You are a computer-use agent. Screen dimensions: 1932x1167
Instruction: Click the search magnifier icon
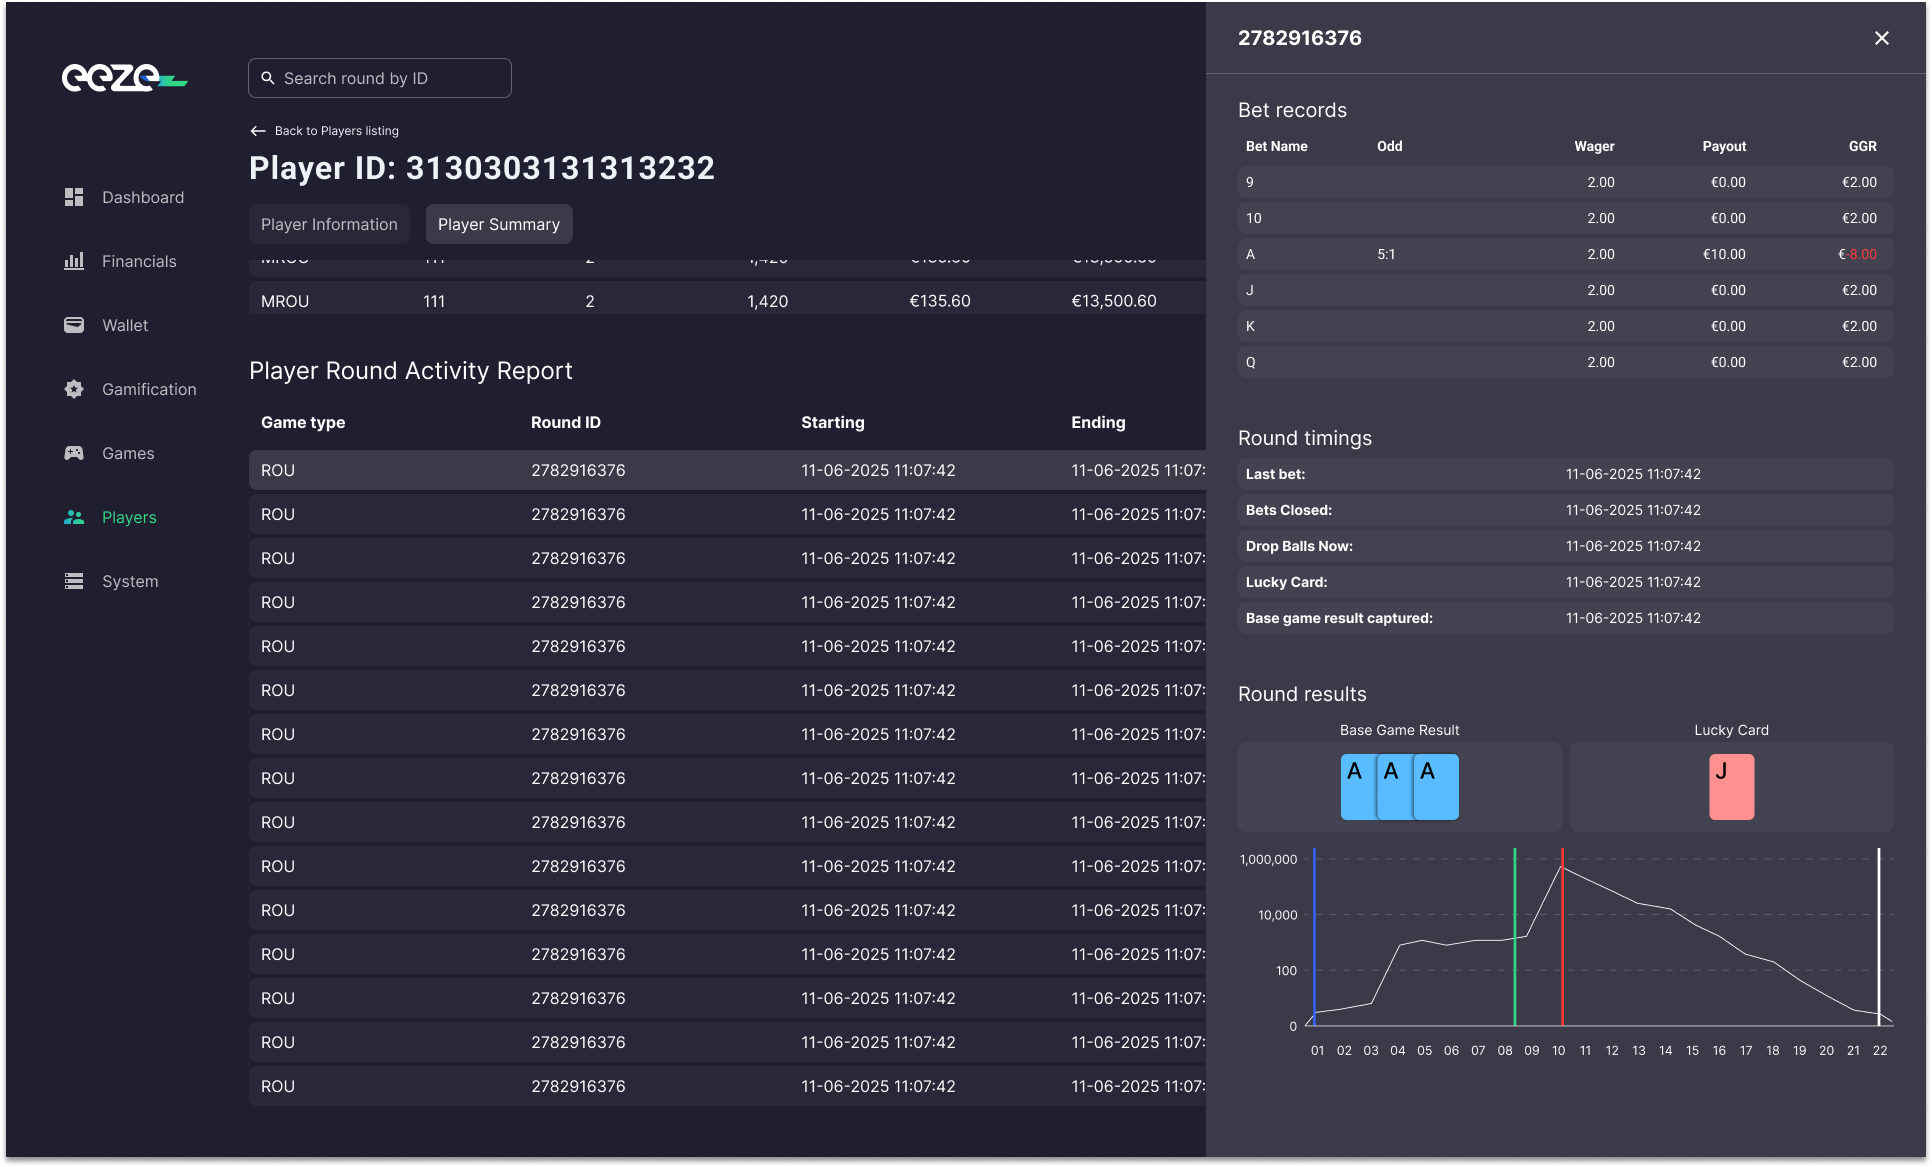268,78
